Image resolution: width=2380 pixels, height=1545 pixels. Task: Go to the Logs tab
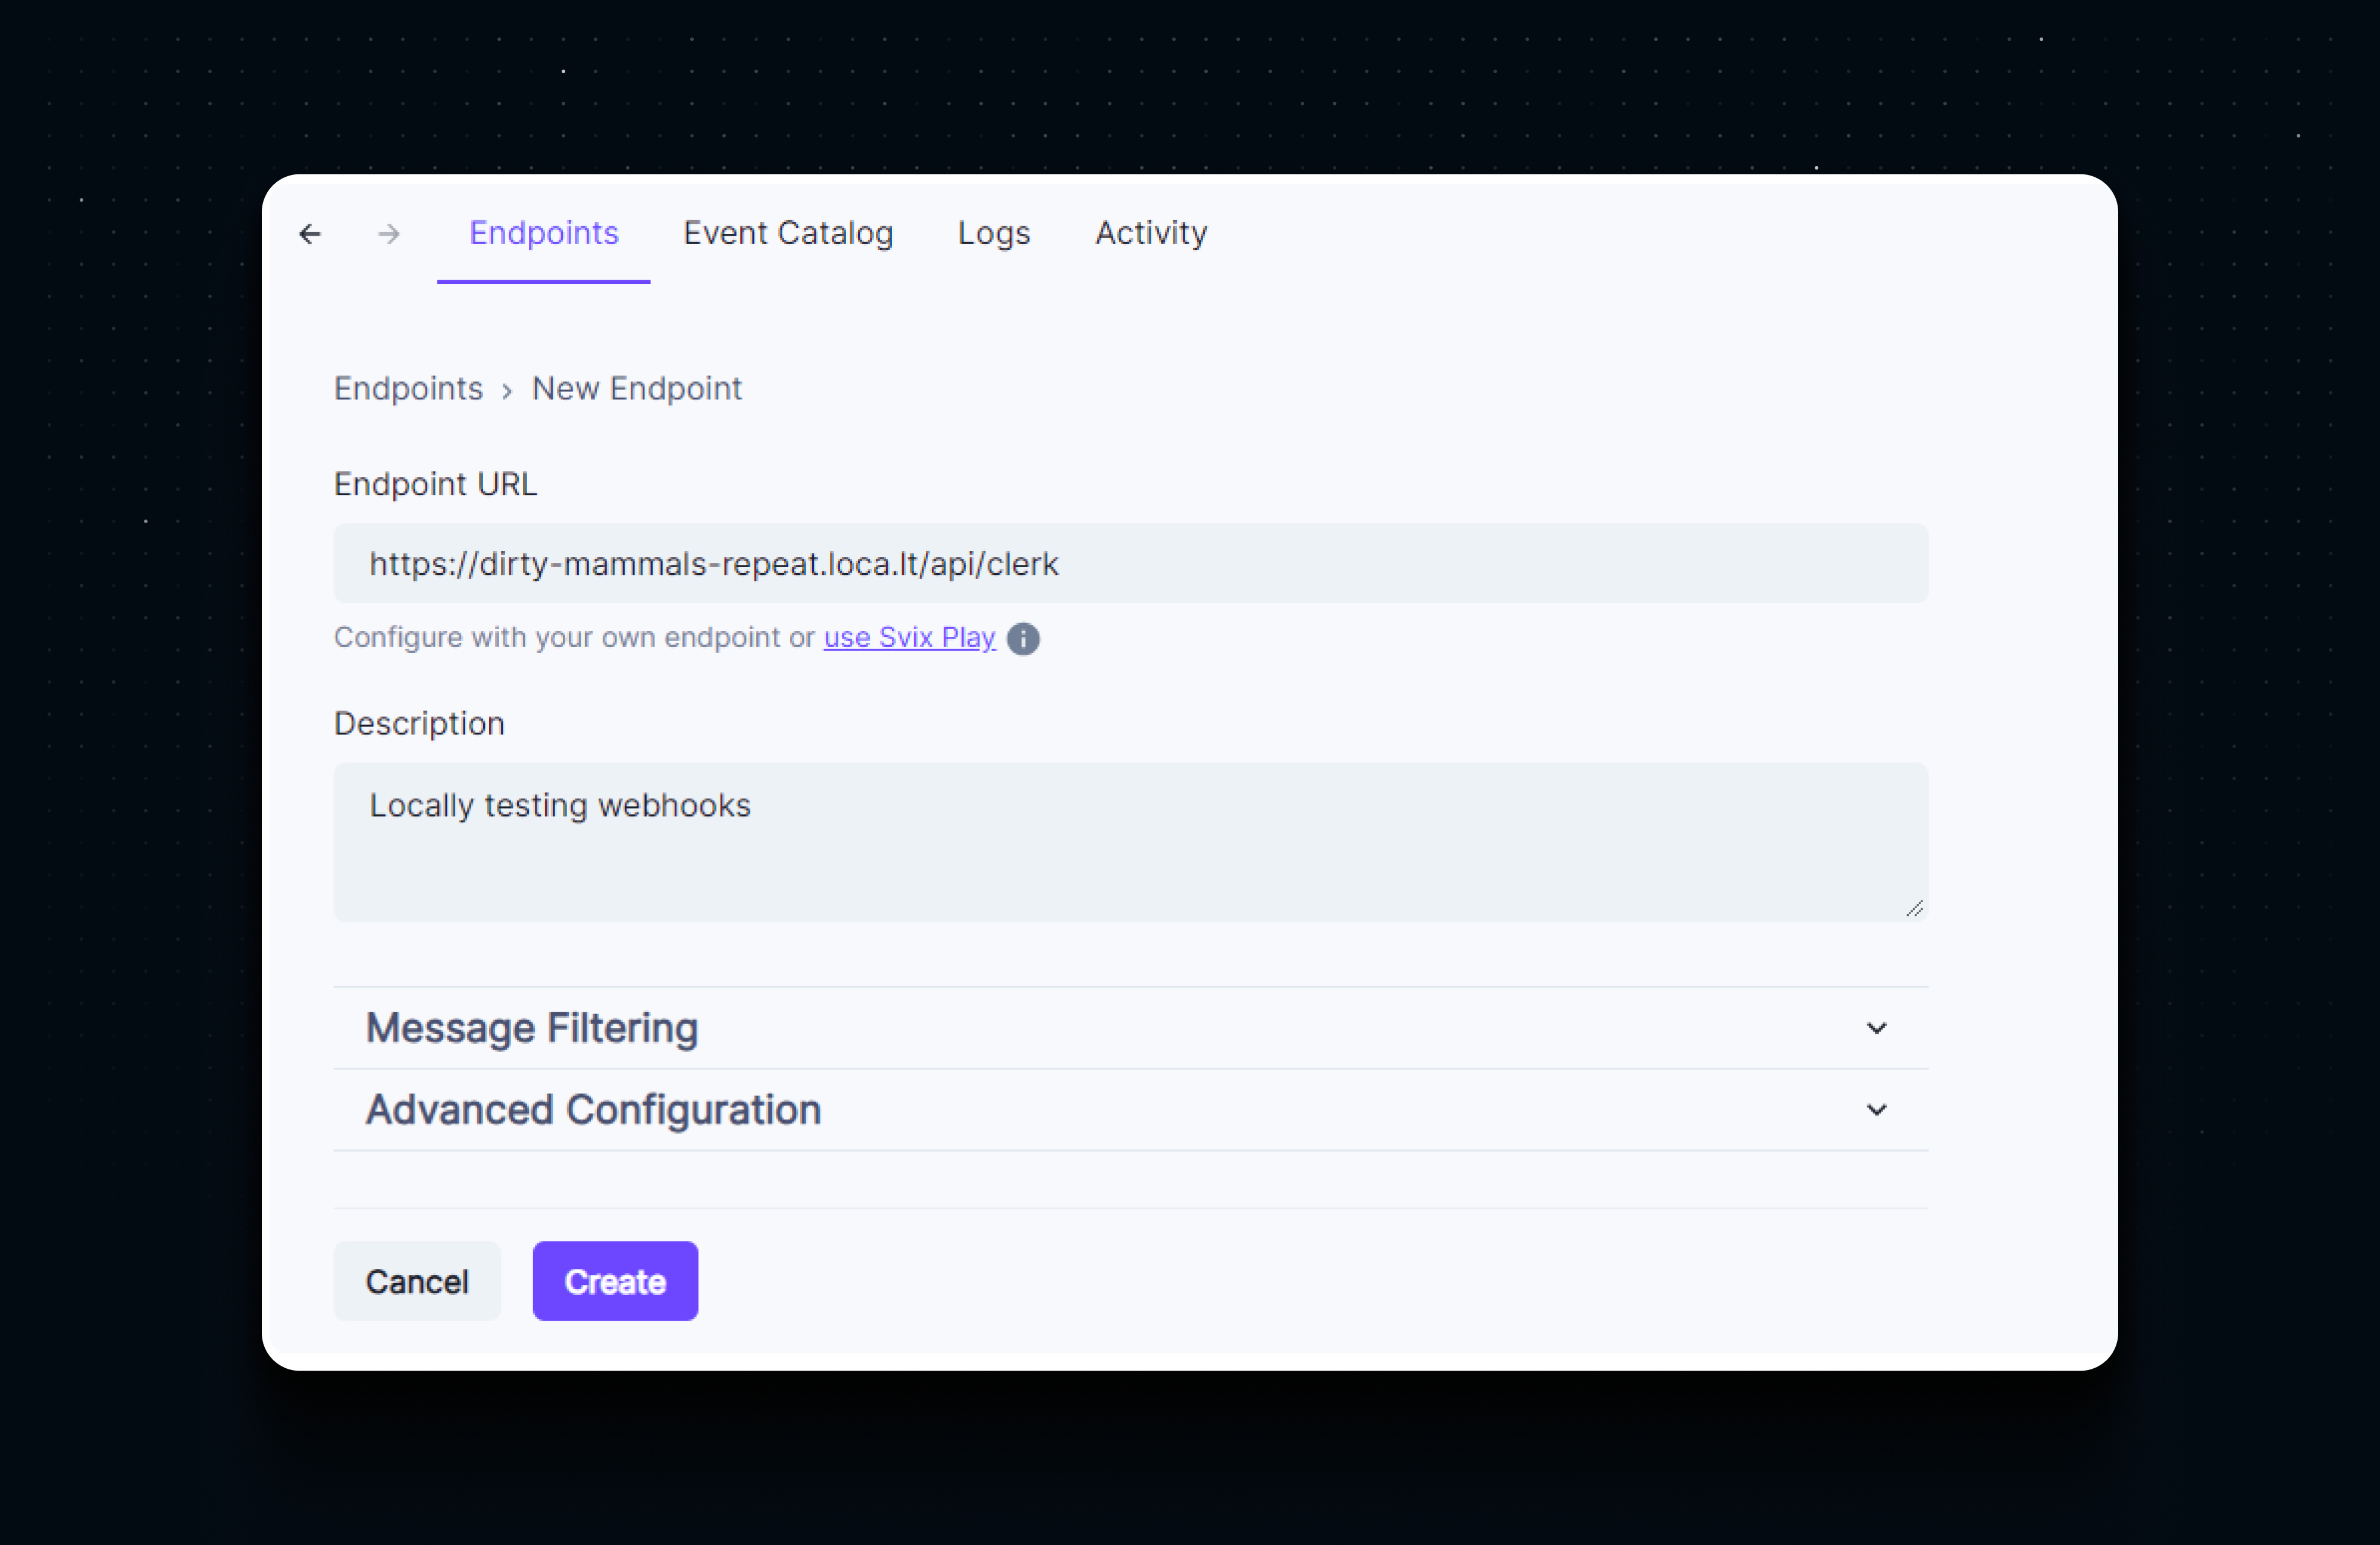tap(994, 233)
